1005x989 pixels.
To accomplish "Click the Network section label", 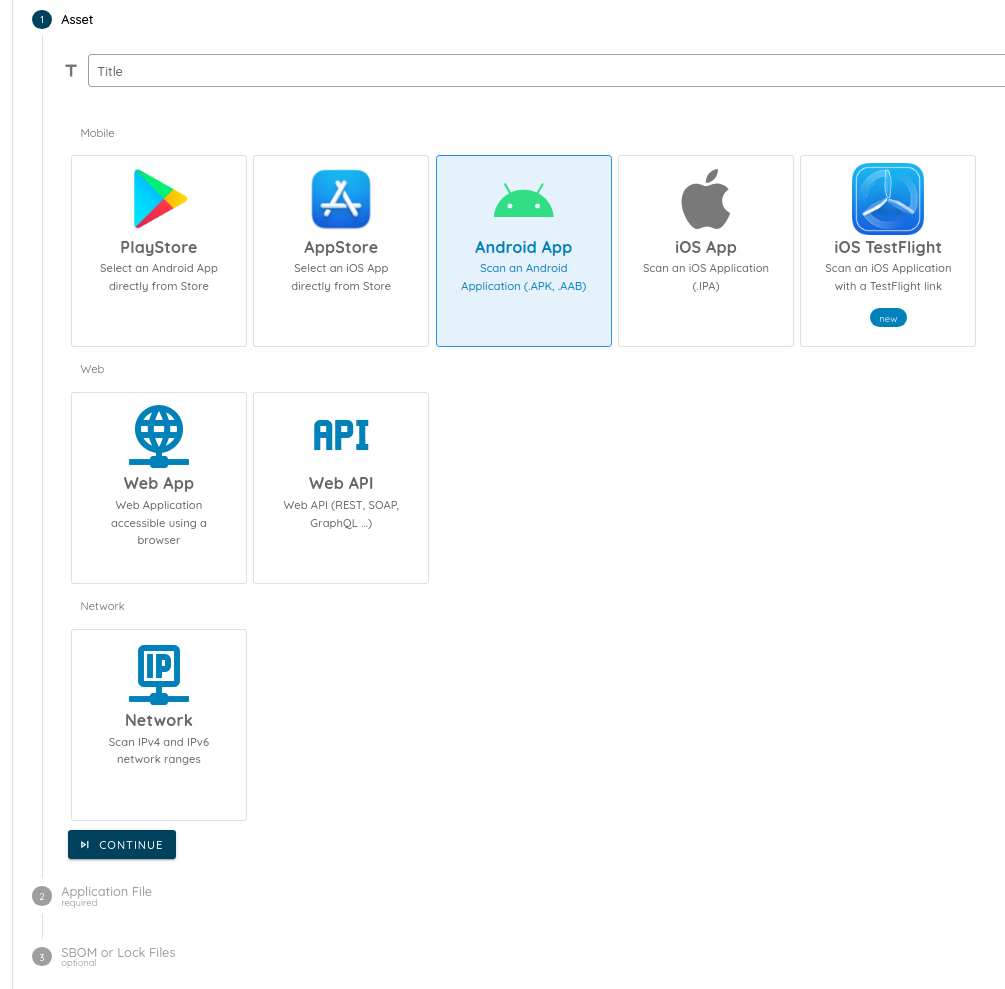I will pyautogui.click(x=103, y=606).
